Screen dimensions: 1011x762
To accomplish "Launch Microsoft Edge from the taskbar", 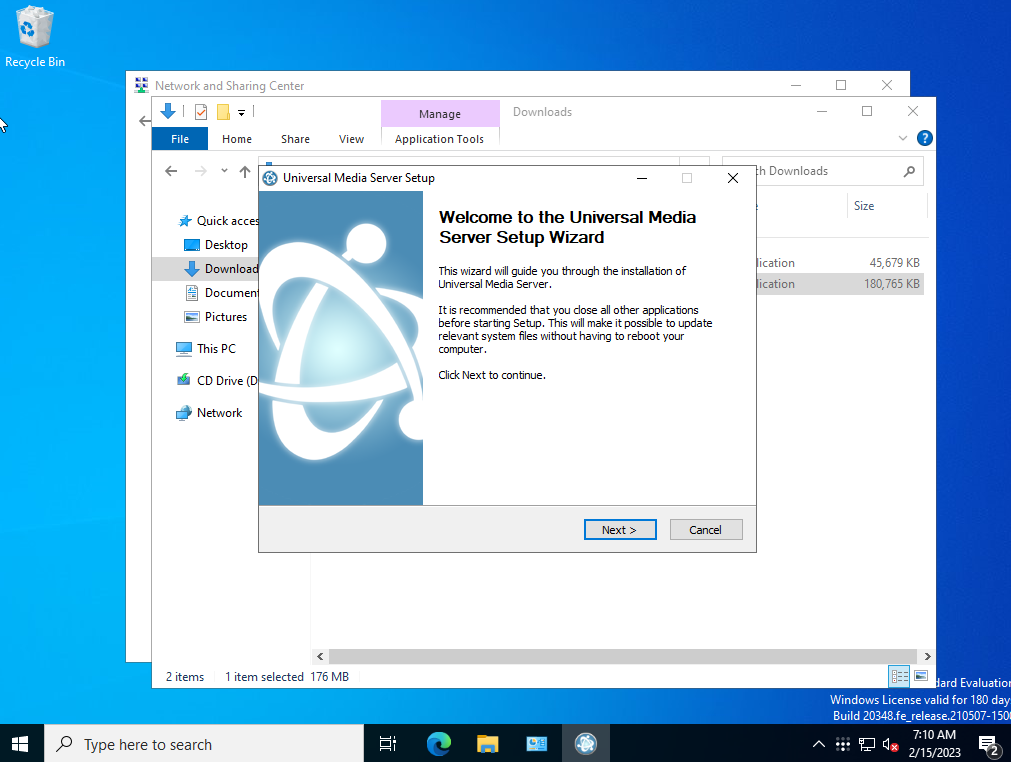I will pos(438,743).
